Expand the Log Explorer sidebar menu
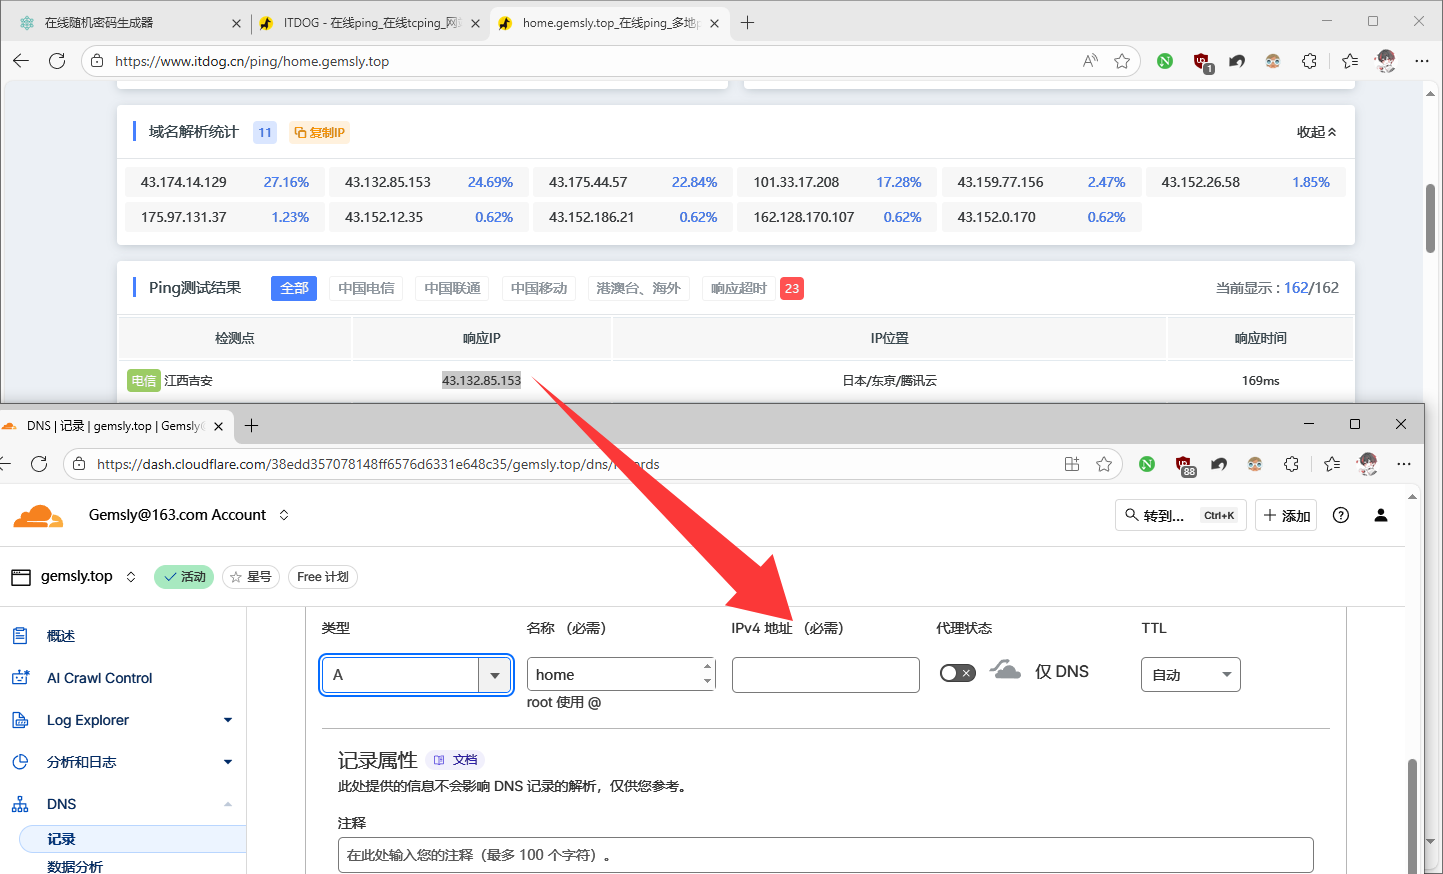 pyautogui.click(x=227, y=720)
